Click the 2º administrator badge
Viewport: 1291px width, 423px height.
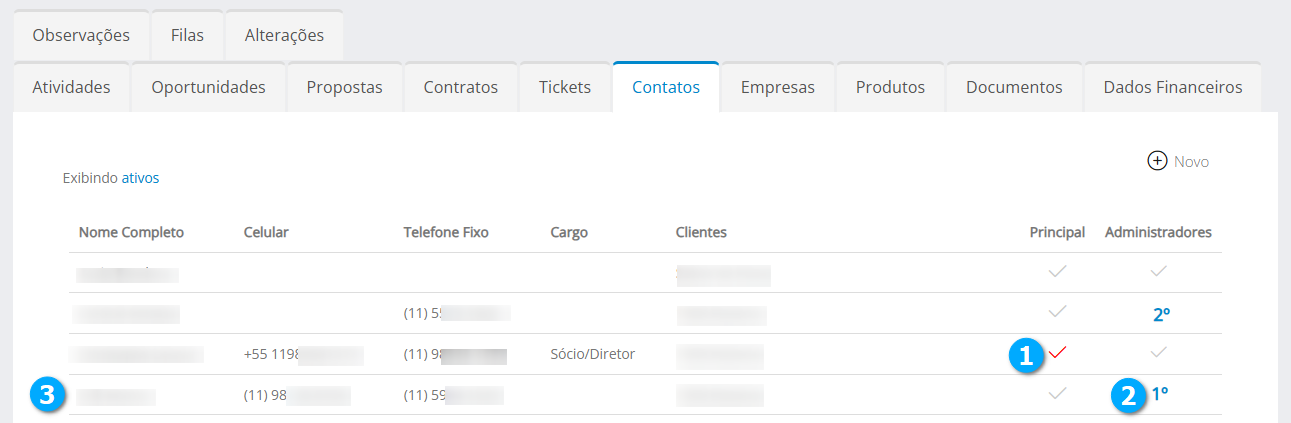[1161, 314]
